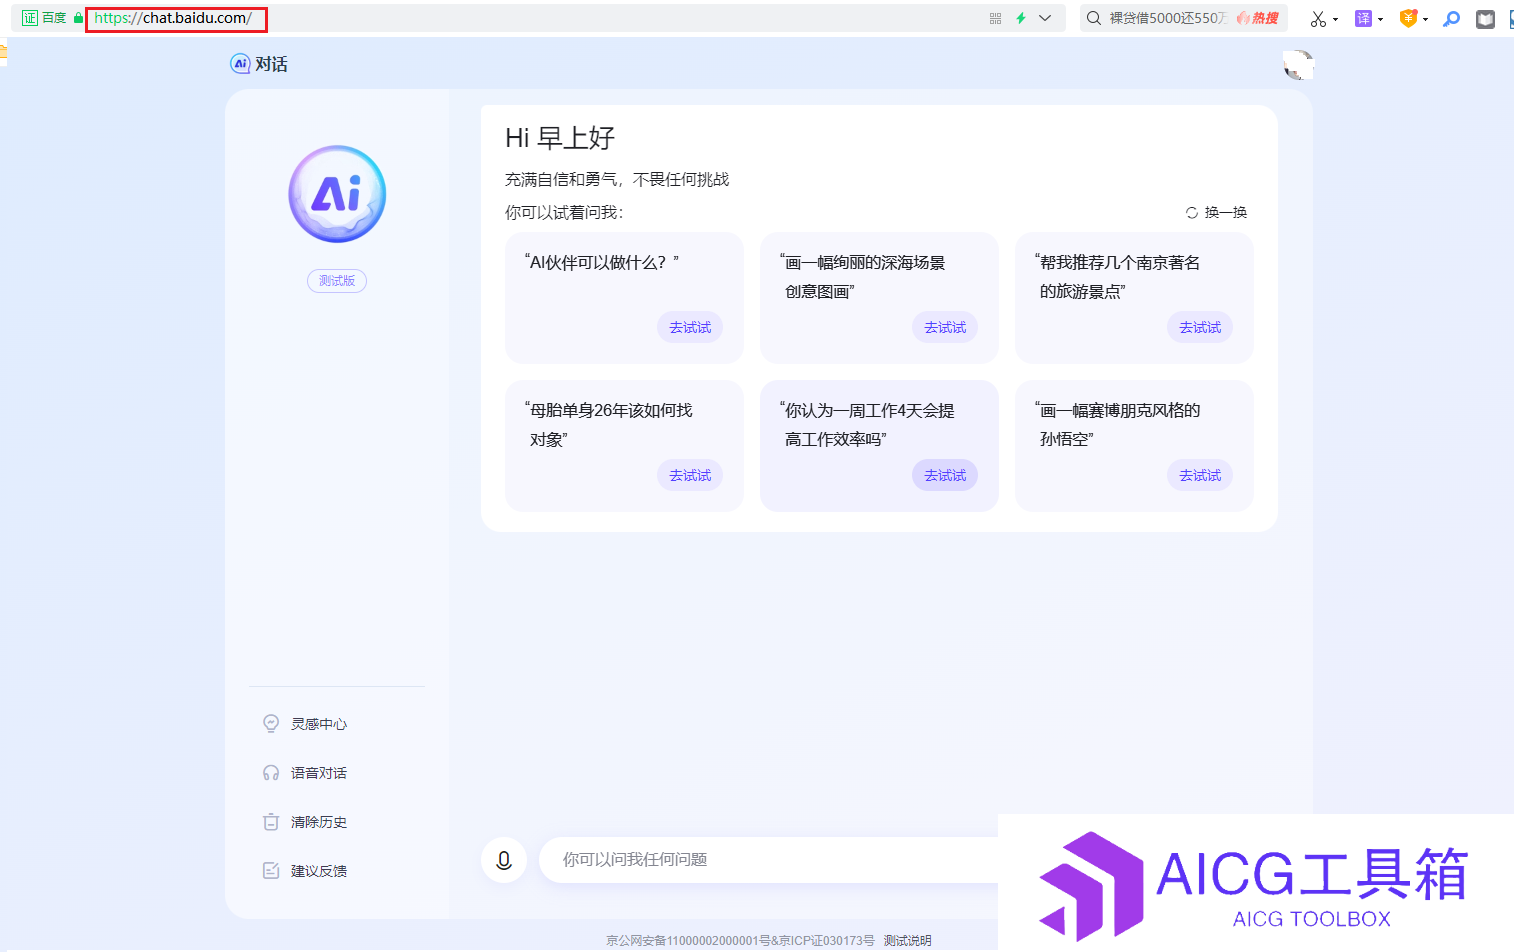The width and height of the screenshot is (1514, 952).
Task: Click the orange shield wallet icon
Action: click(1408, 18)
